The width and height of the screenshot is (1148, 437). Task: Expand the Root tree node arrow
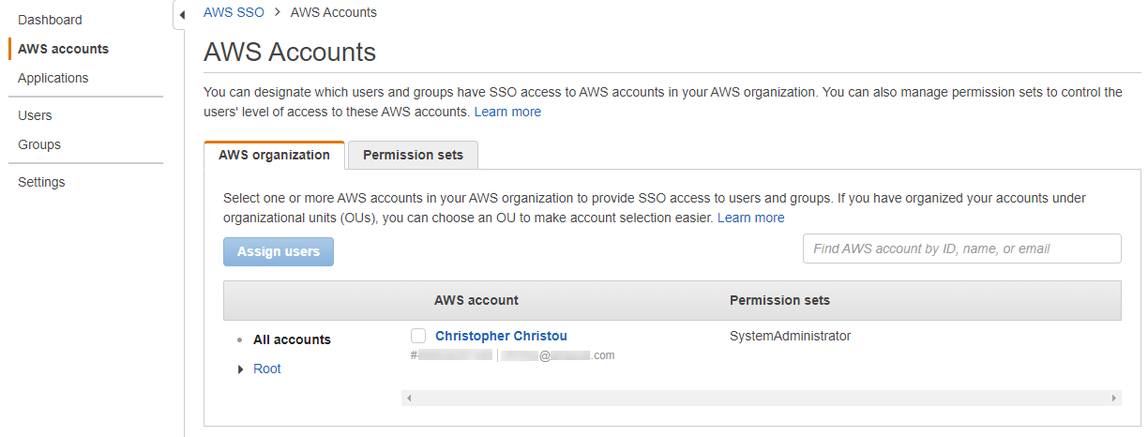pyautogui.click(x=240, y=370)
